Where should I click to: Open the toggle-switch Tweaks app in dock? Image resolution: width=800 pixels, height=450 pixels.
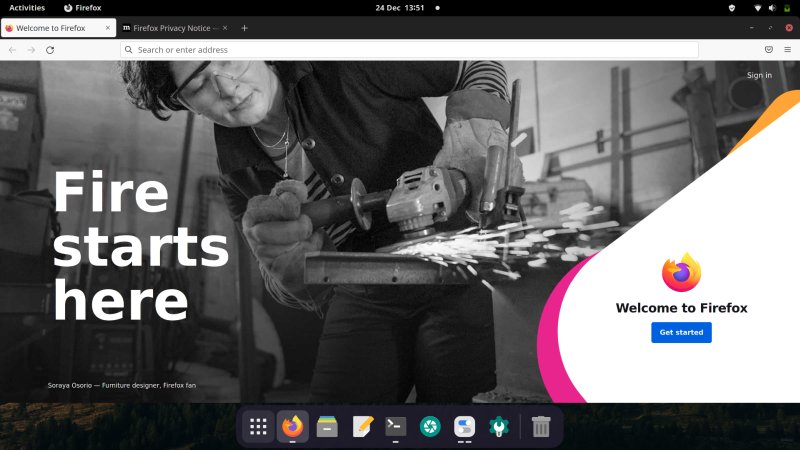[x=464, y=427]
